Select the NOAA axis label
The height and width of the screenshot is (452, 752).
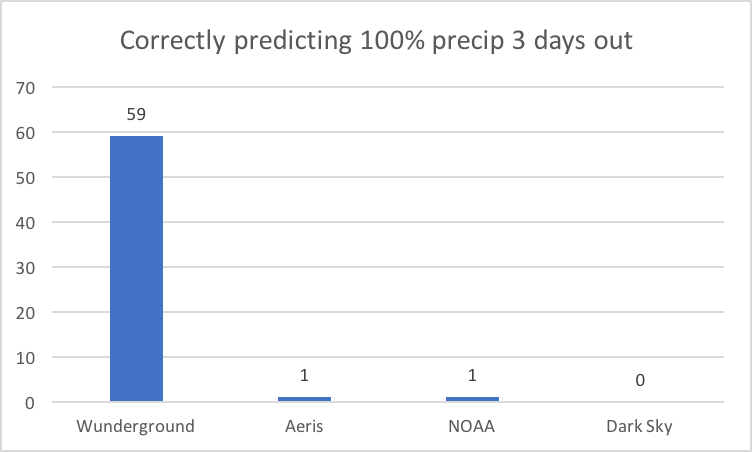click(471, 426)
